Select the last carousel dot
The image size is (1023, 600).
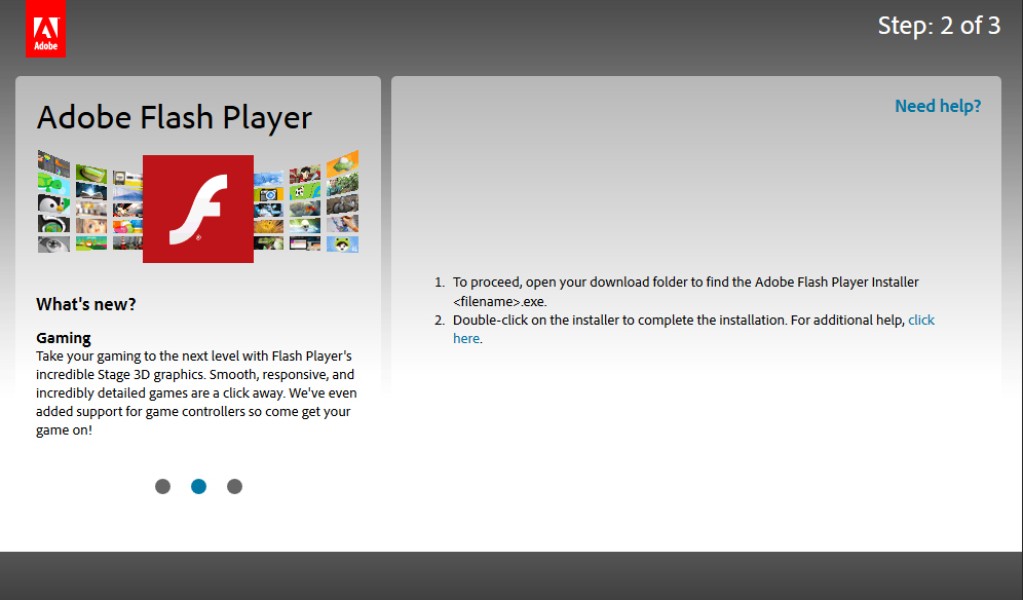coord(234,487)
